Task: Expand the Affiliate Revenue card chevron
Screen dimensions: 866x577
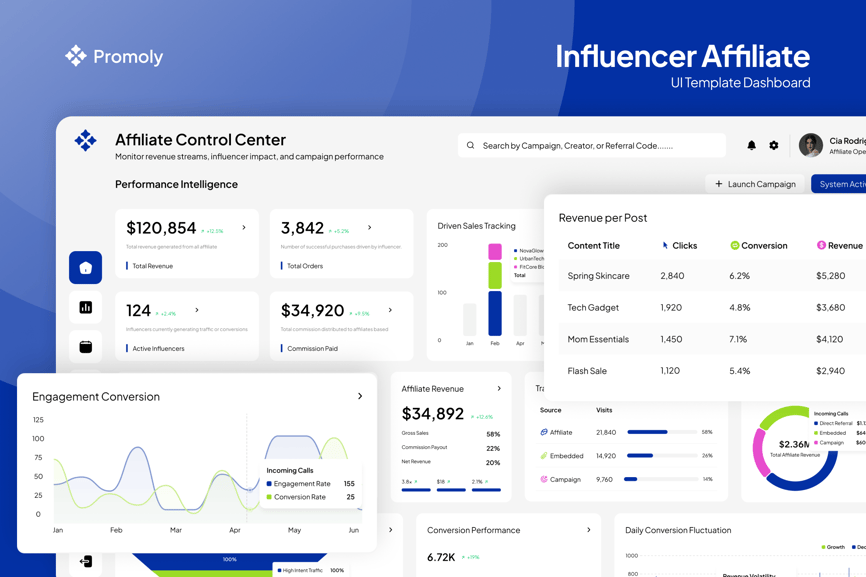Action: click(499, 389)
